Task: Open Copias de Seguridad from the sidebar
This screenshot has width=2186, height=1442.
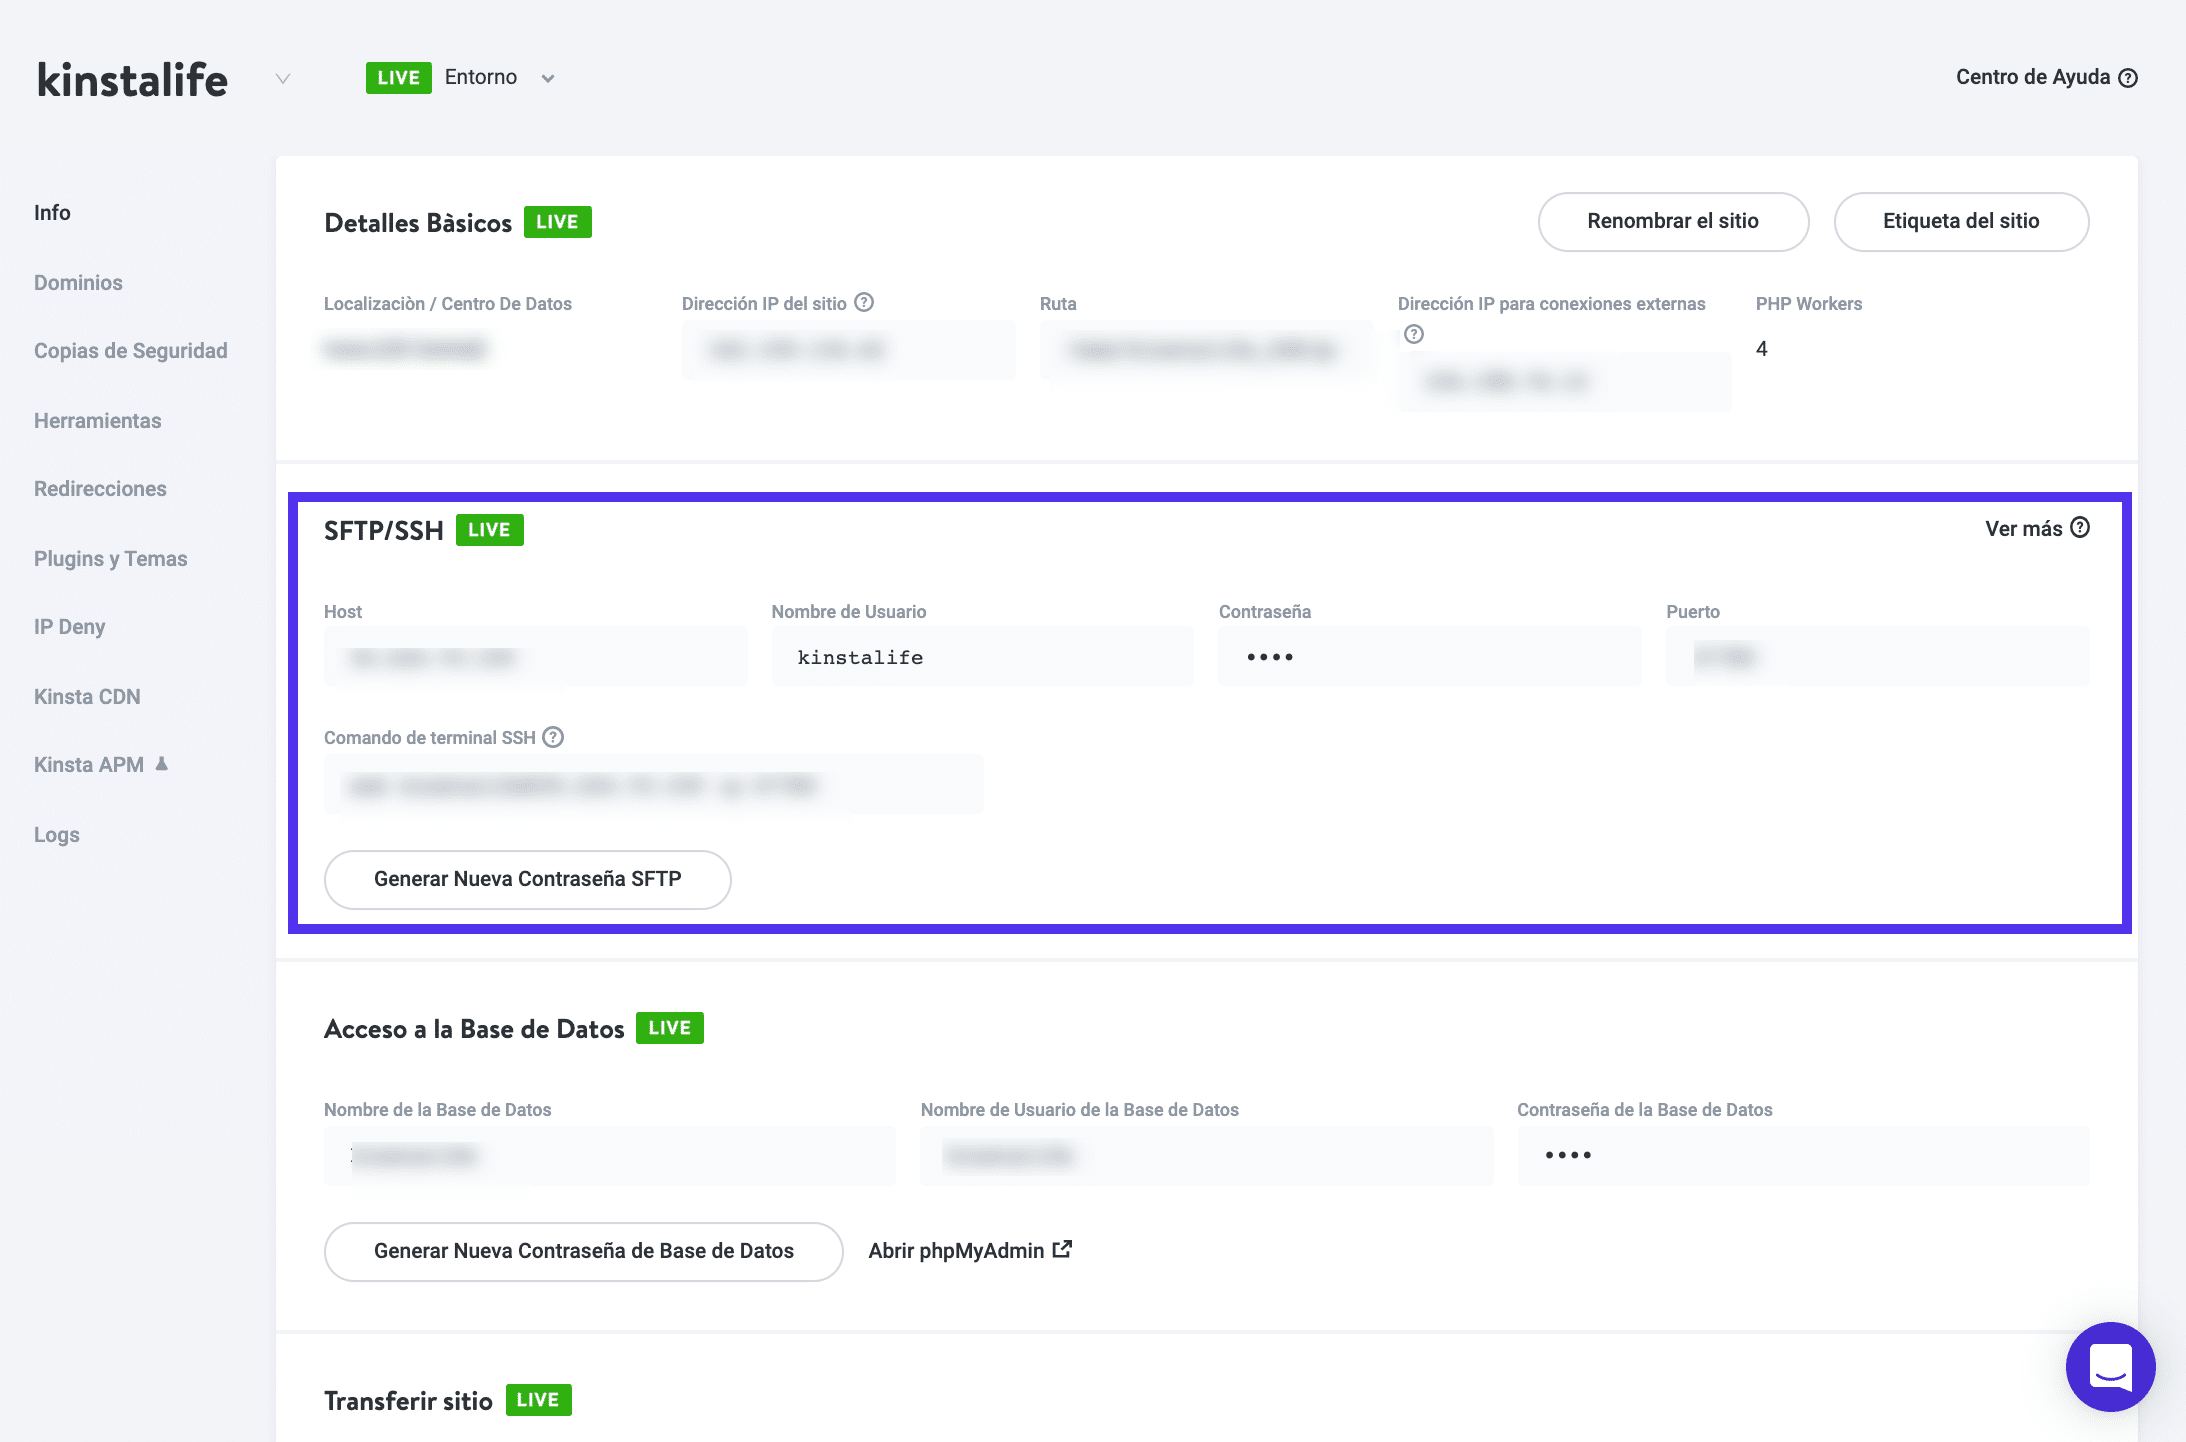Action: point(130,351)
